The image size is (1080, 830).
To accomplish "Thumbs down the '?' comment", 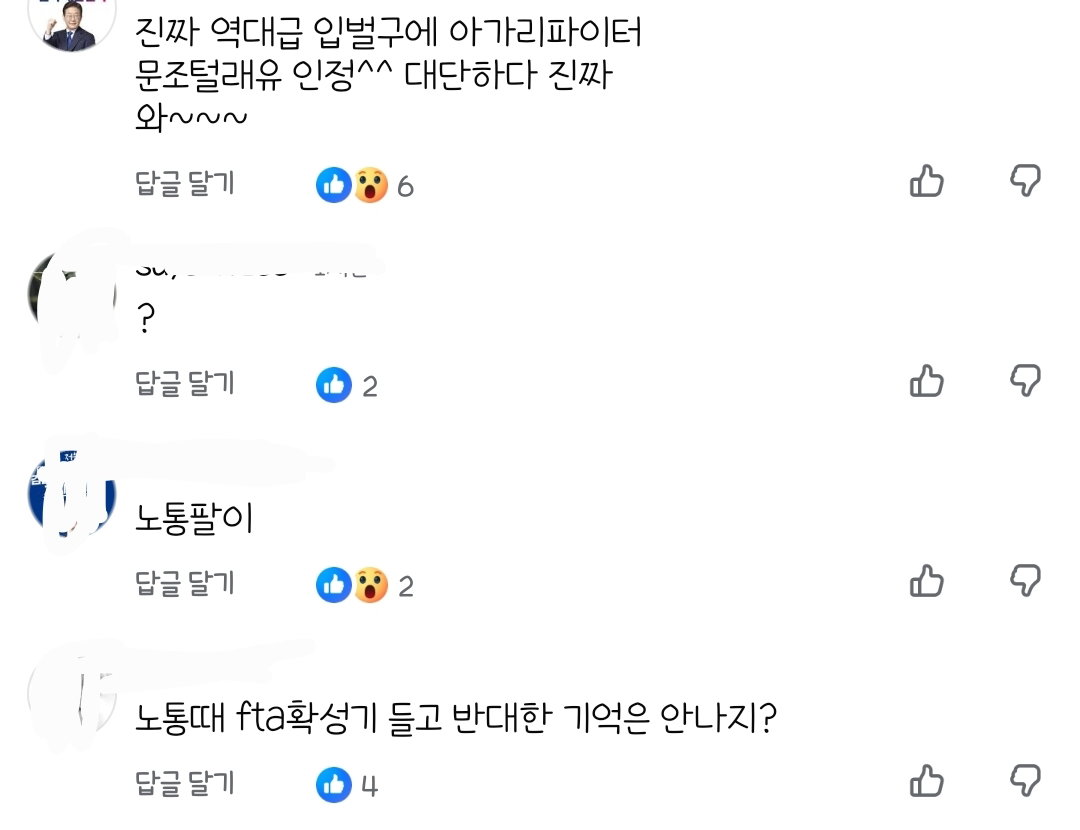I will click(x=1025, y=380).
